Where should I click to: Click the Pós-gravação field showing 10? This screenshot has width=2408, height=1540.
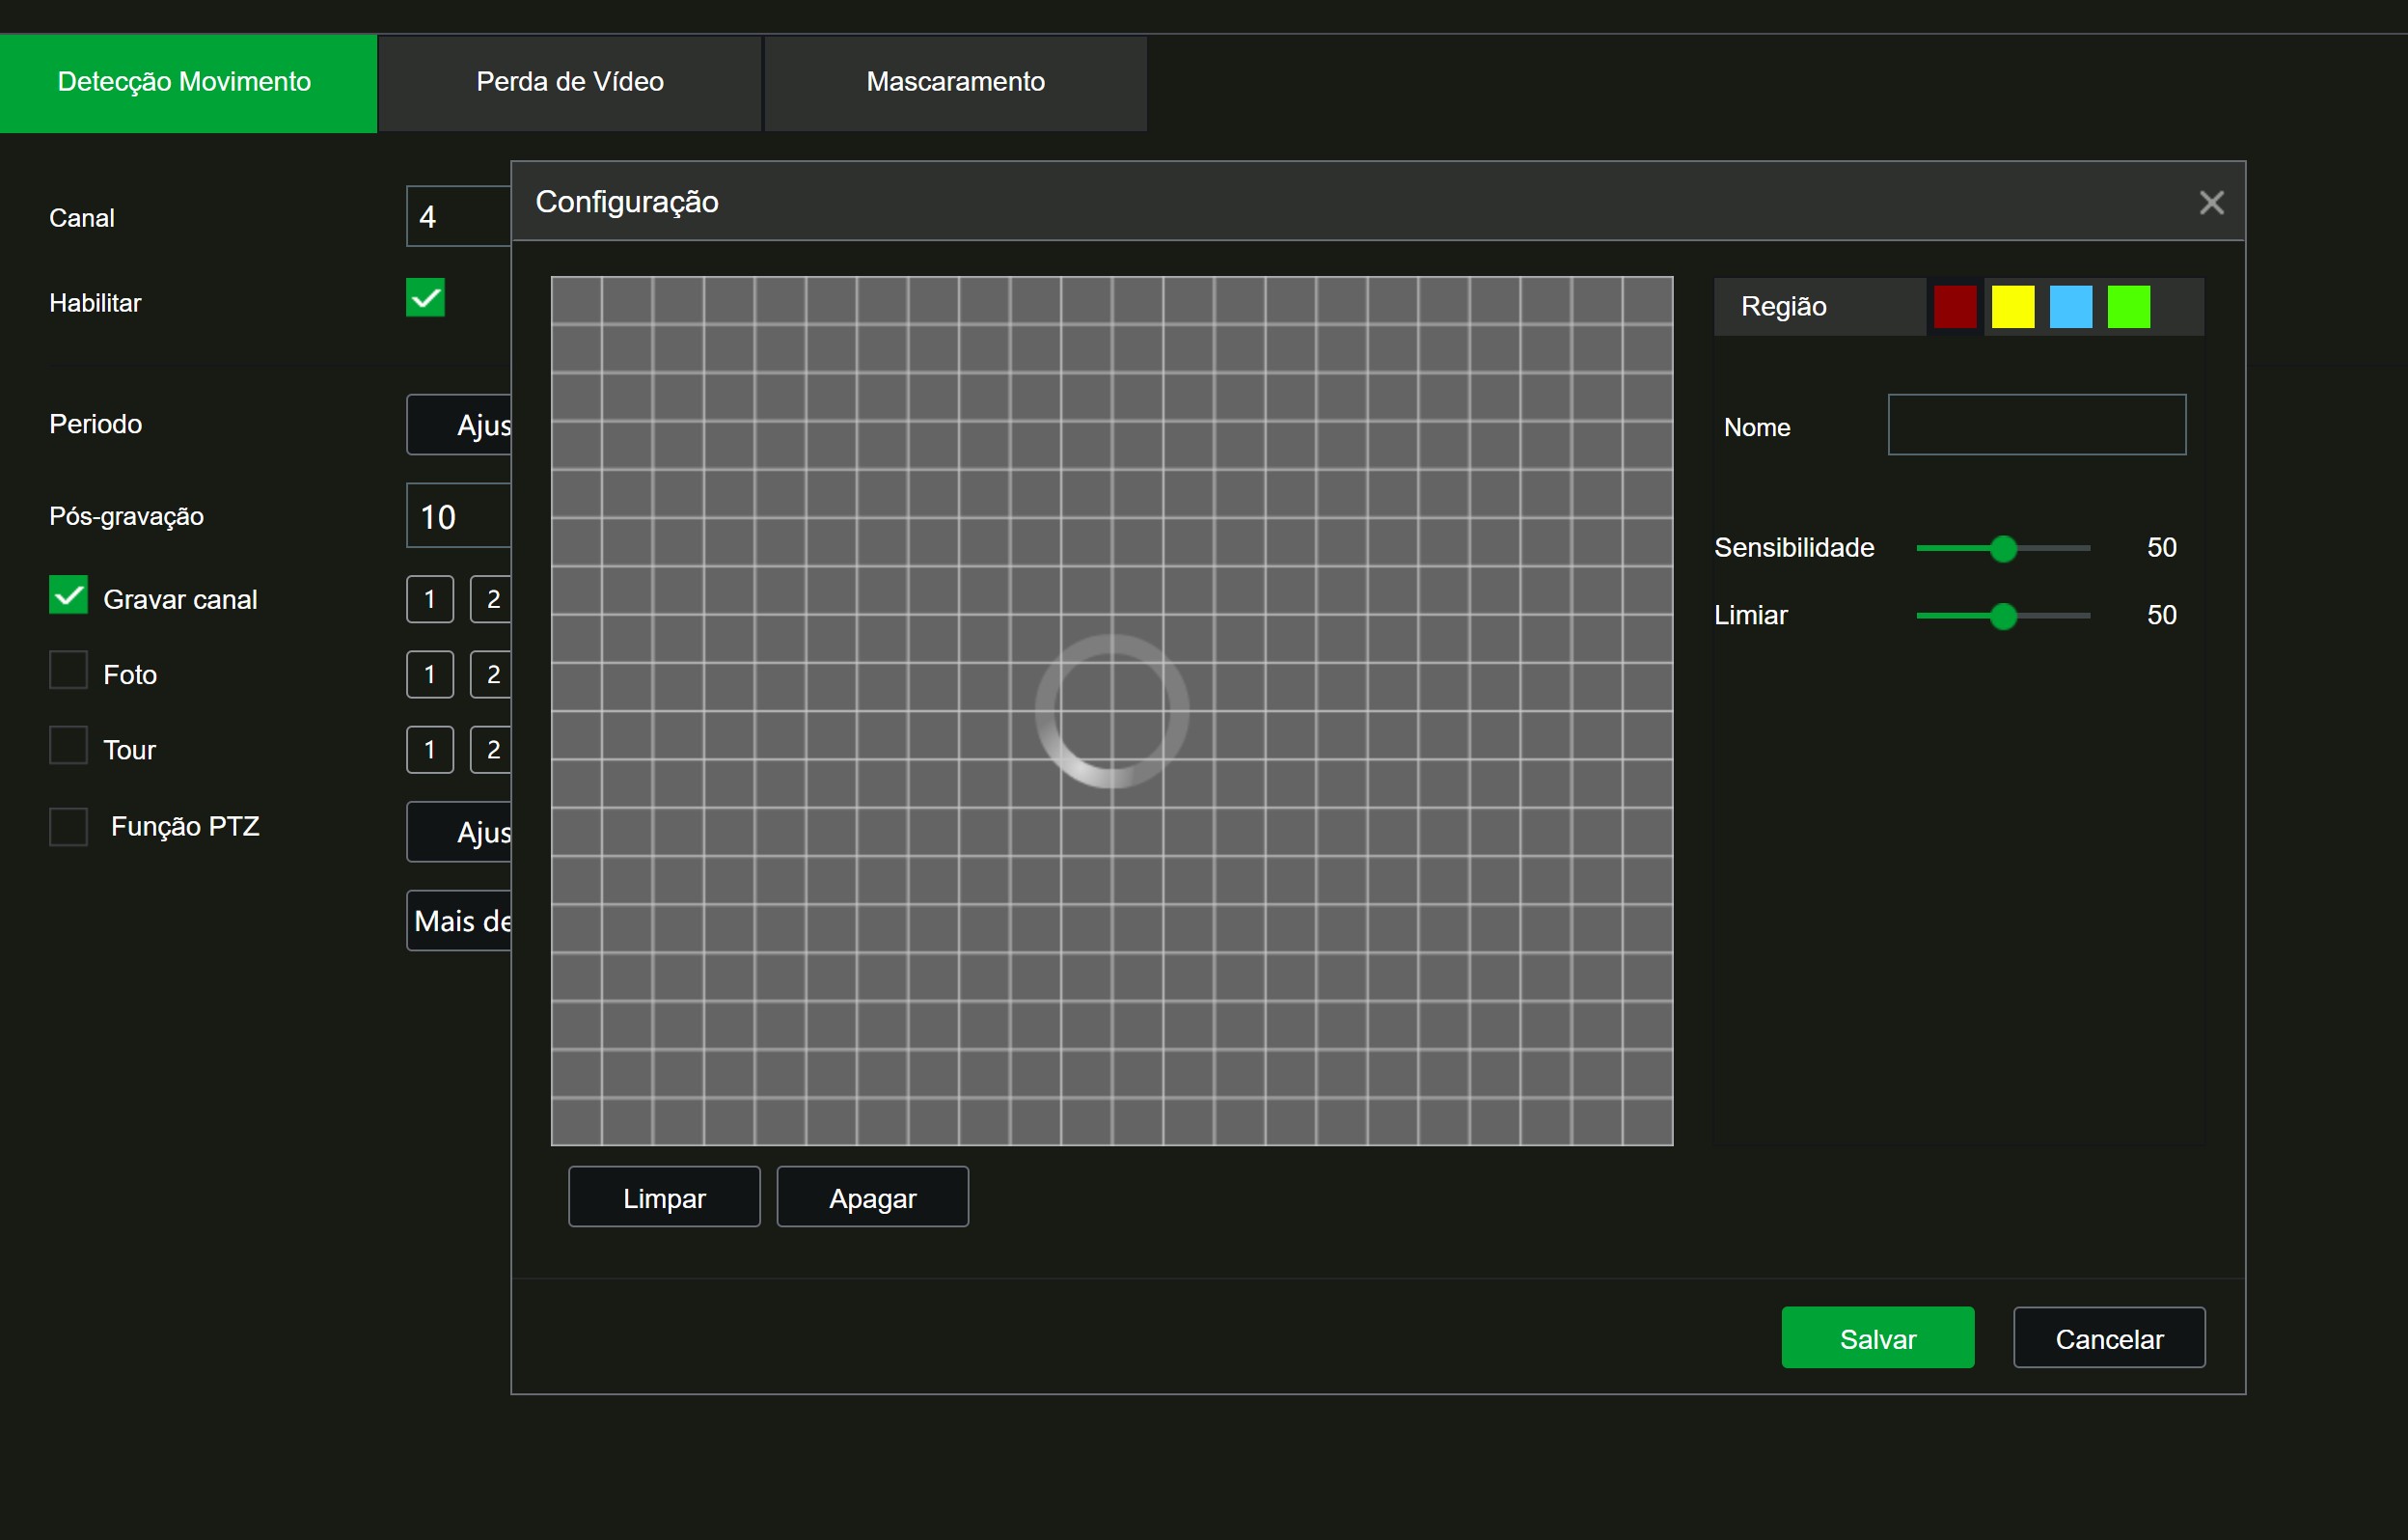(x=459, y=516)
